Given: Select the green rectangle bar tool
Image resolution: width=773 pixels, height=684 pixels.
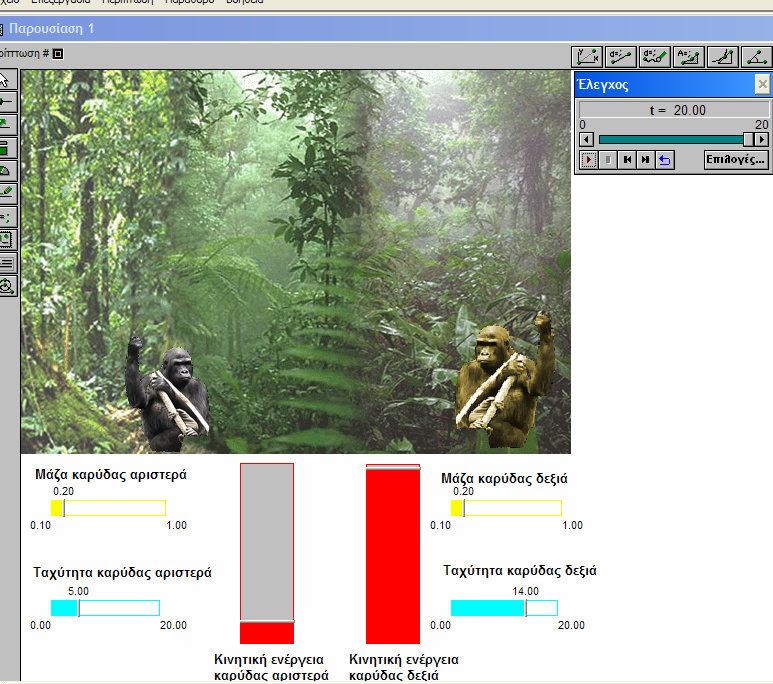Looking at the screenshot, I should point(7,148).
